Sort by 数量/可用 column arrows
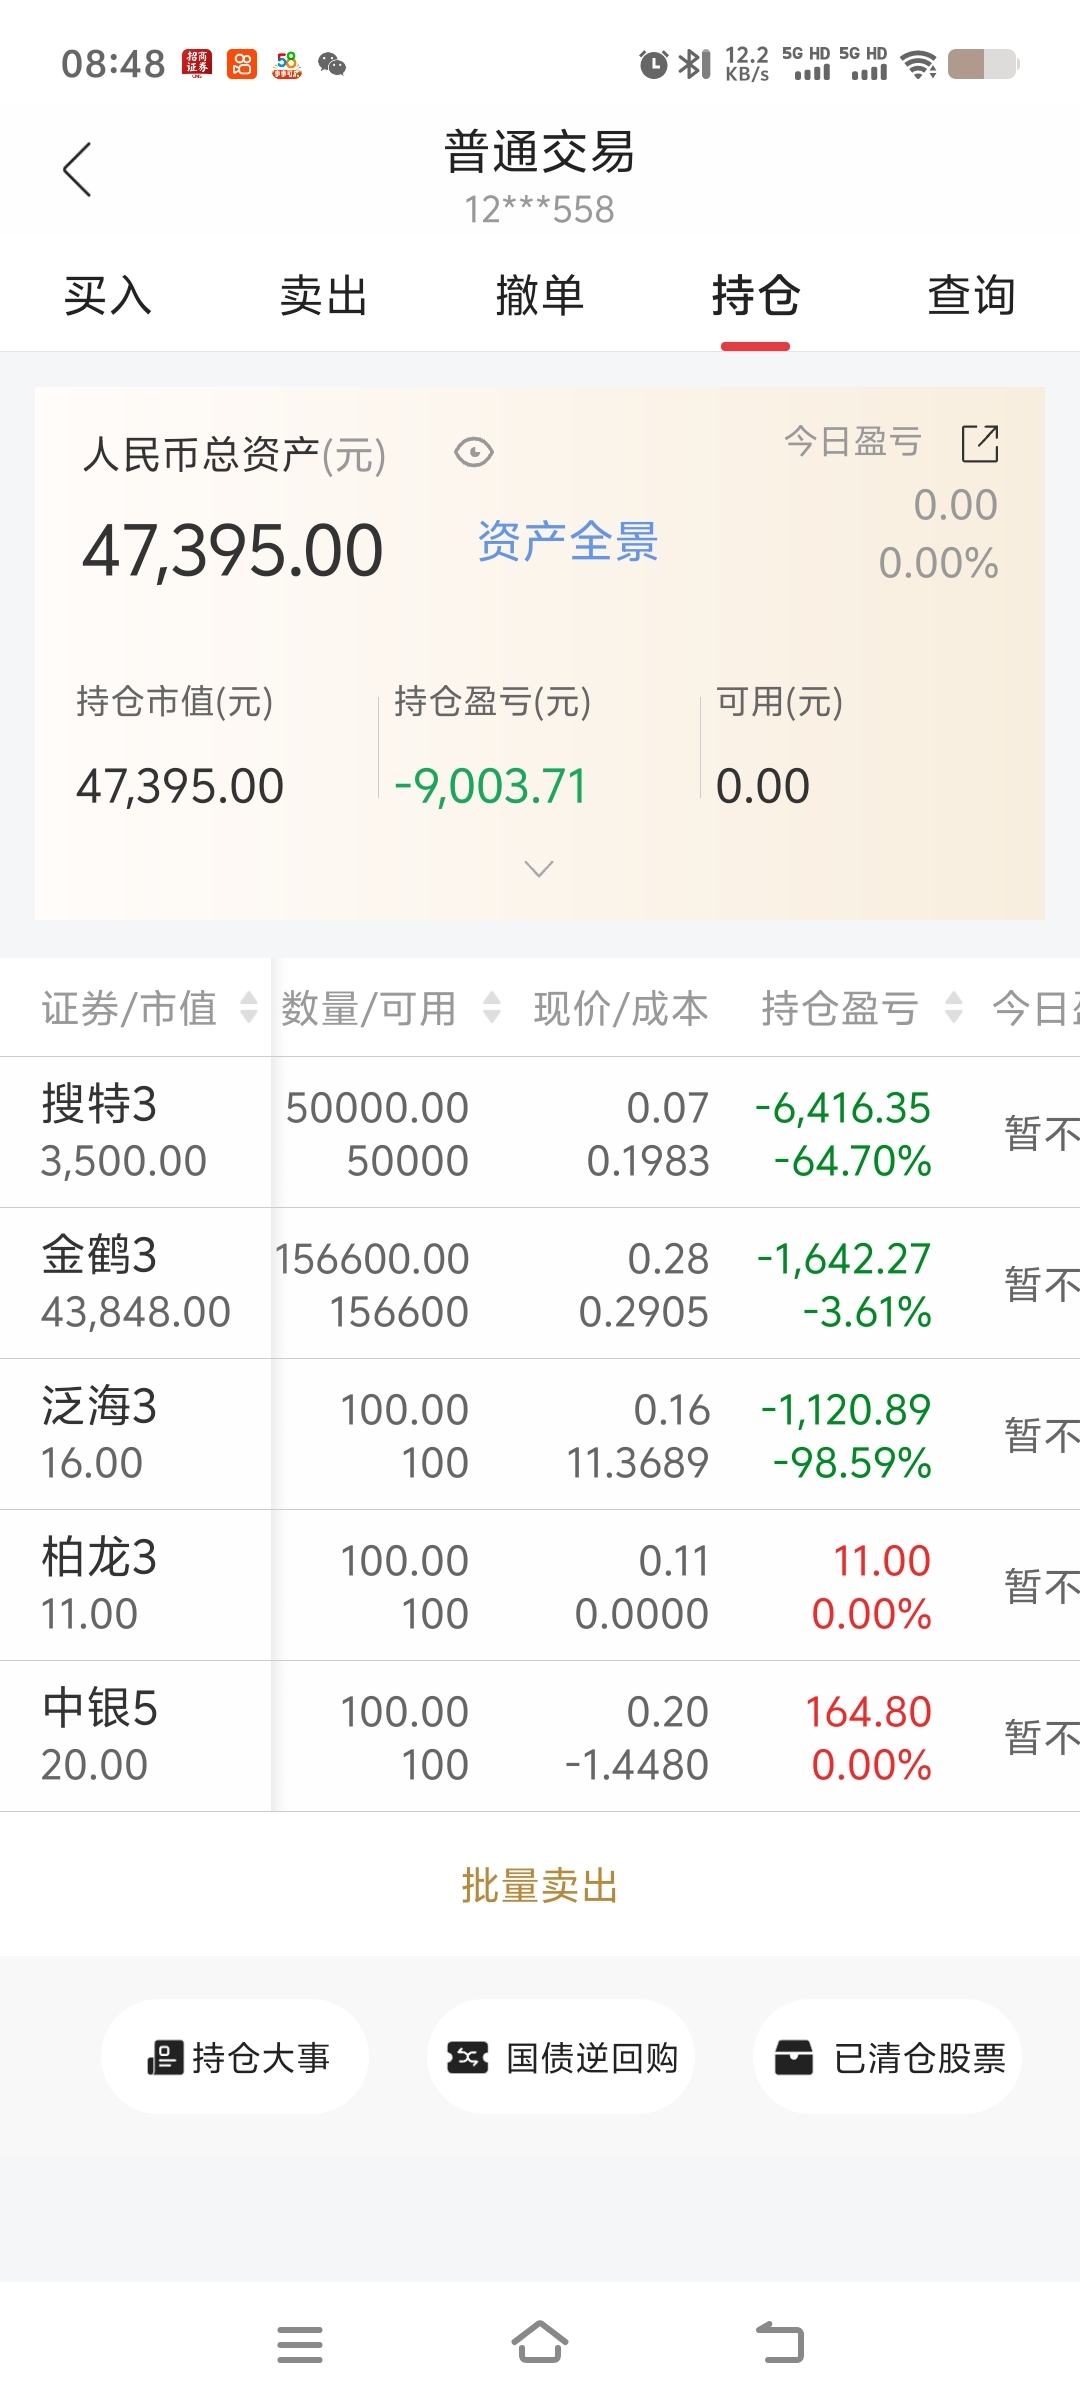 click(491, 1008)
